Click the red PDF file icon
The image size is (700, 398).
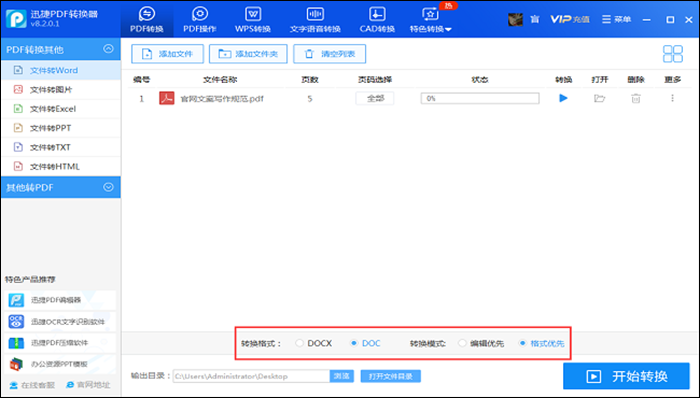pos(167,98)
